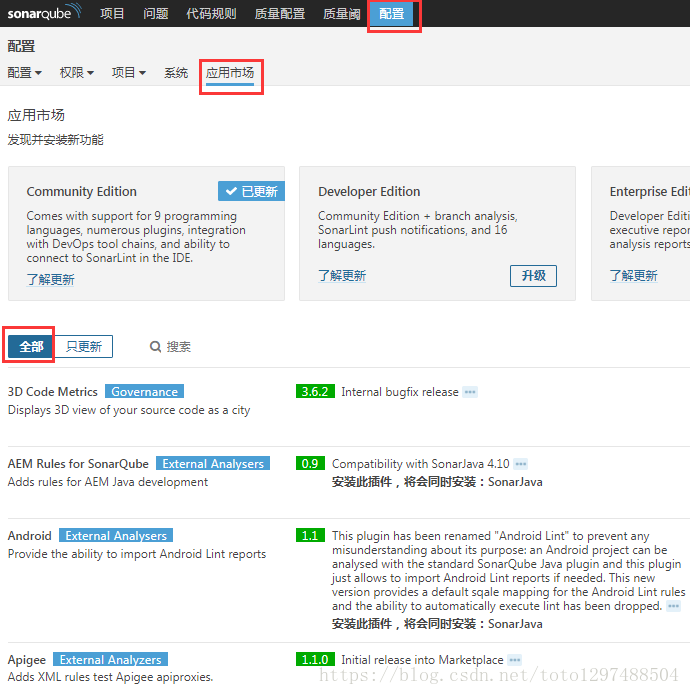The image size is (690, 695).
Task: Open the 代码规则 top navigation item
Action: pos(211,13)
